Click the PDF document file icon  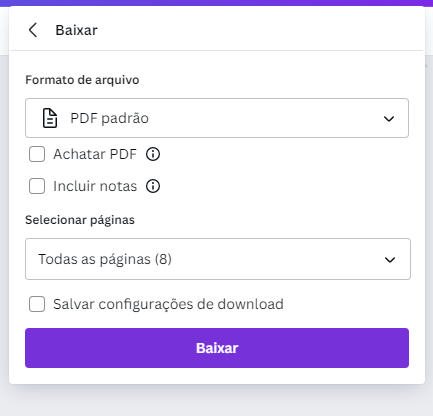coord(50,118)
